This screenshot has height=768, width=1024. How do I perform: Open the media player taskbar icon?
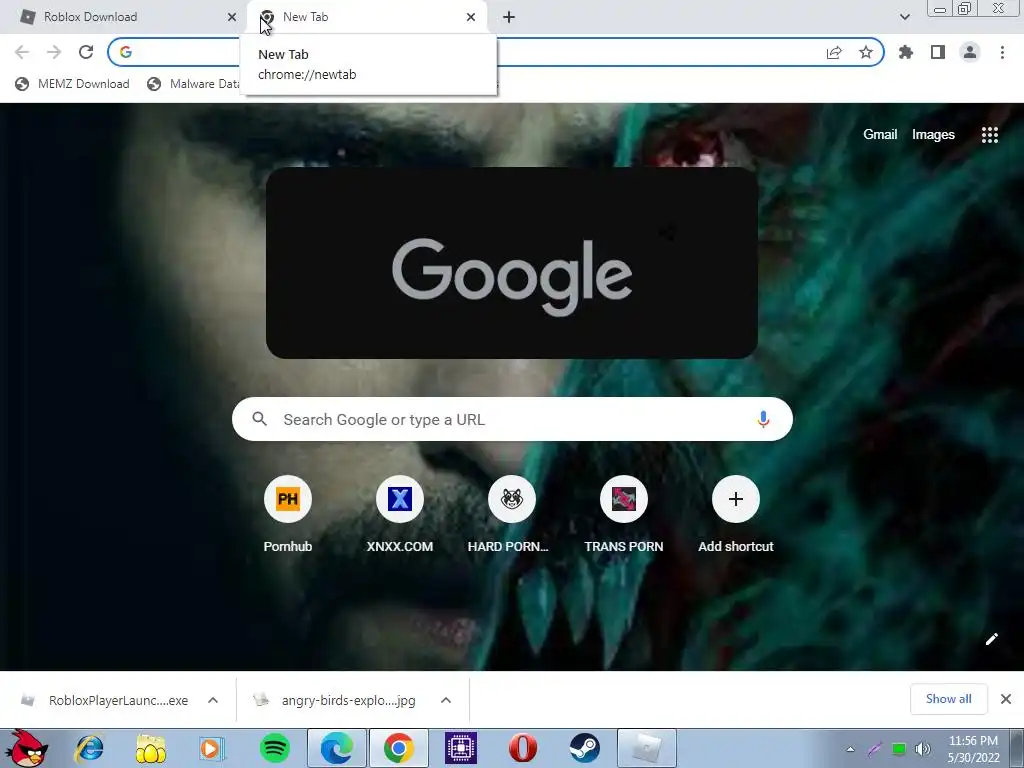(212, 748)
